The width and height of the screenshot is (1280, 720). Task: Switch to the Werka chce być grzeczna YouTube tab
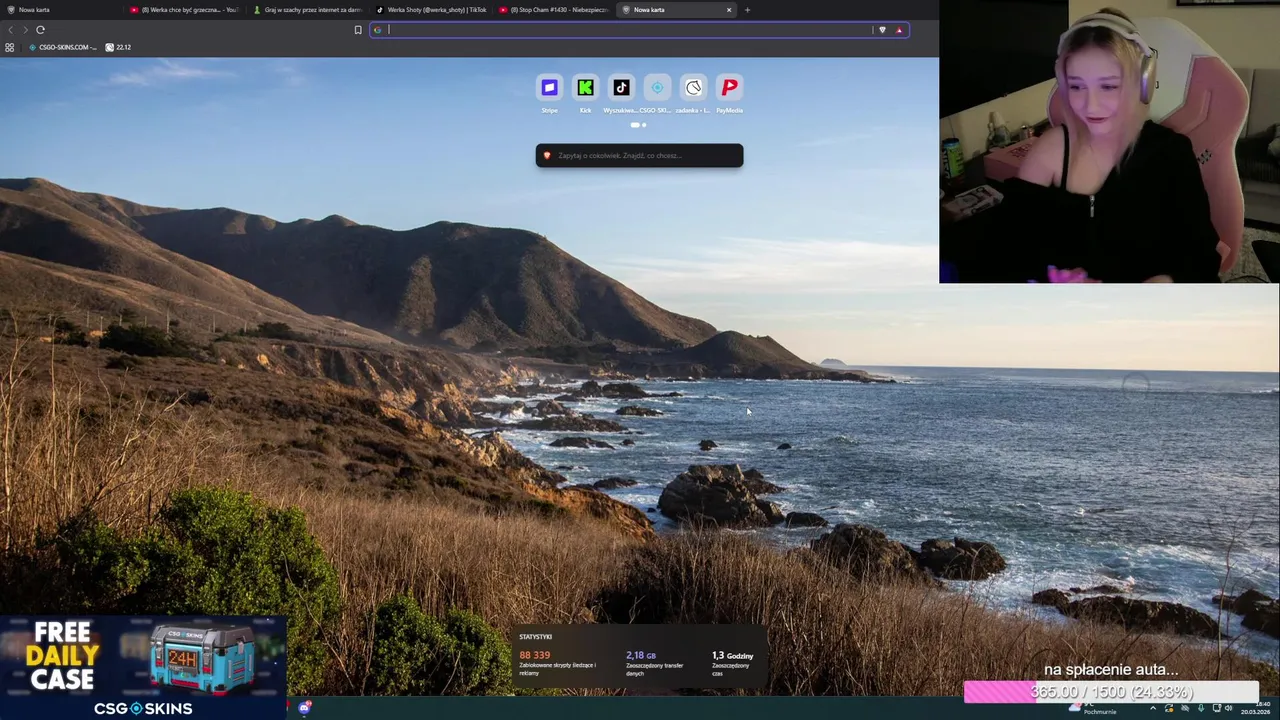(x=183, y=10)
